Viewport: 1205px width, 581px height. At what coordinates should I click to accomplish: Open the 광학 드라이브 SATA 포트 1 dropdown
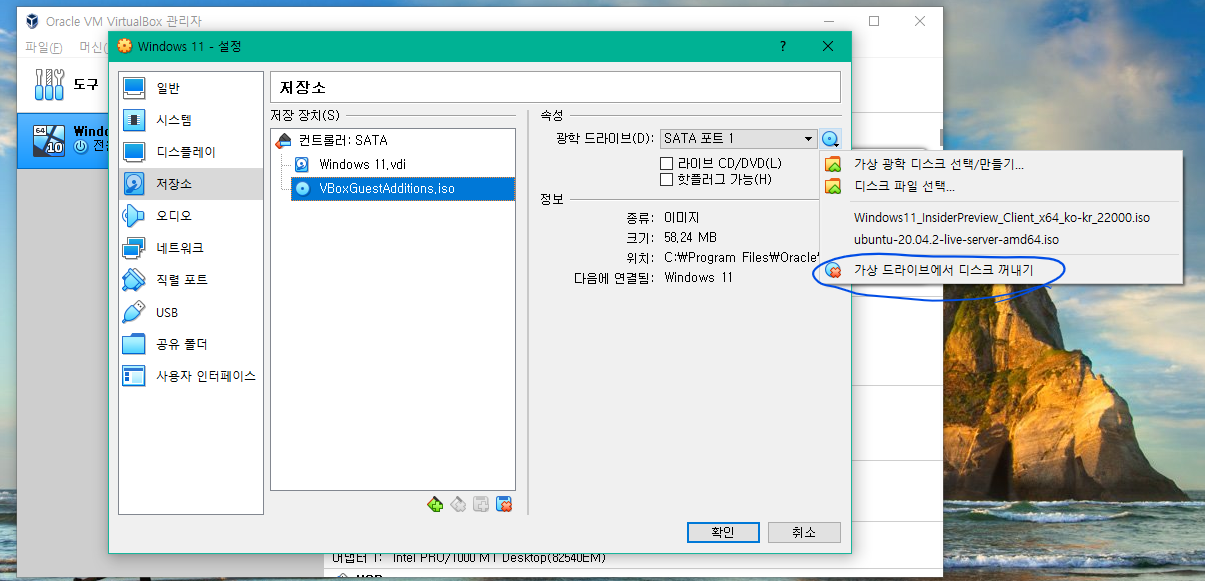point(738,138)
